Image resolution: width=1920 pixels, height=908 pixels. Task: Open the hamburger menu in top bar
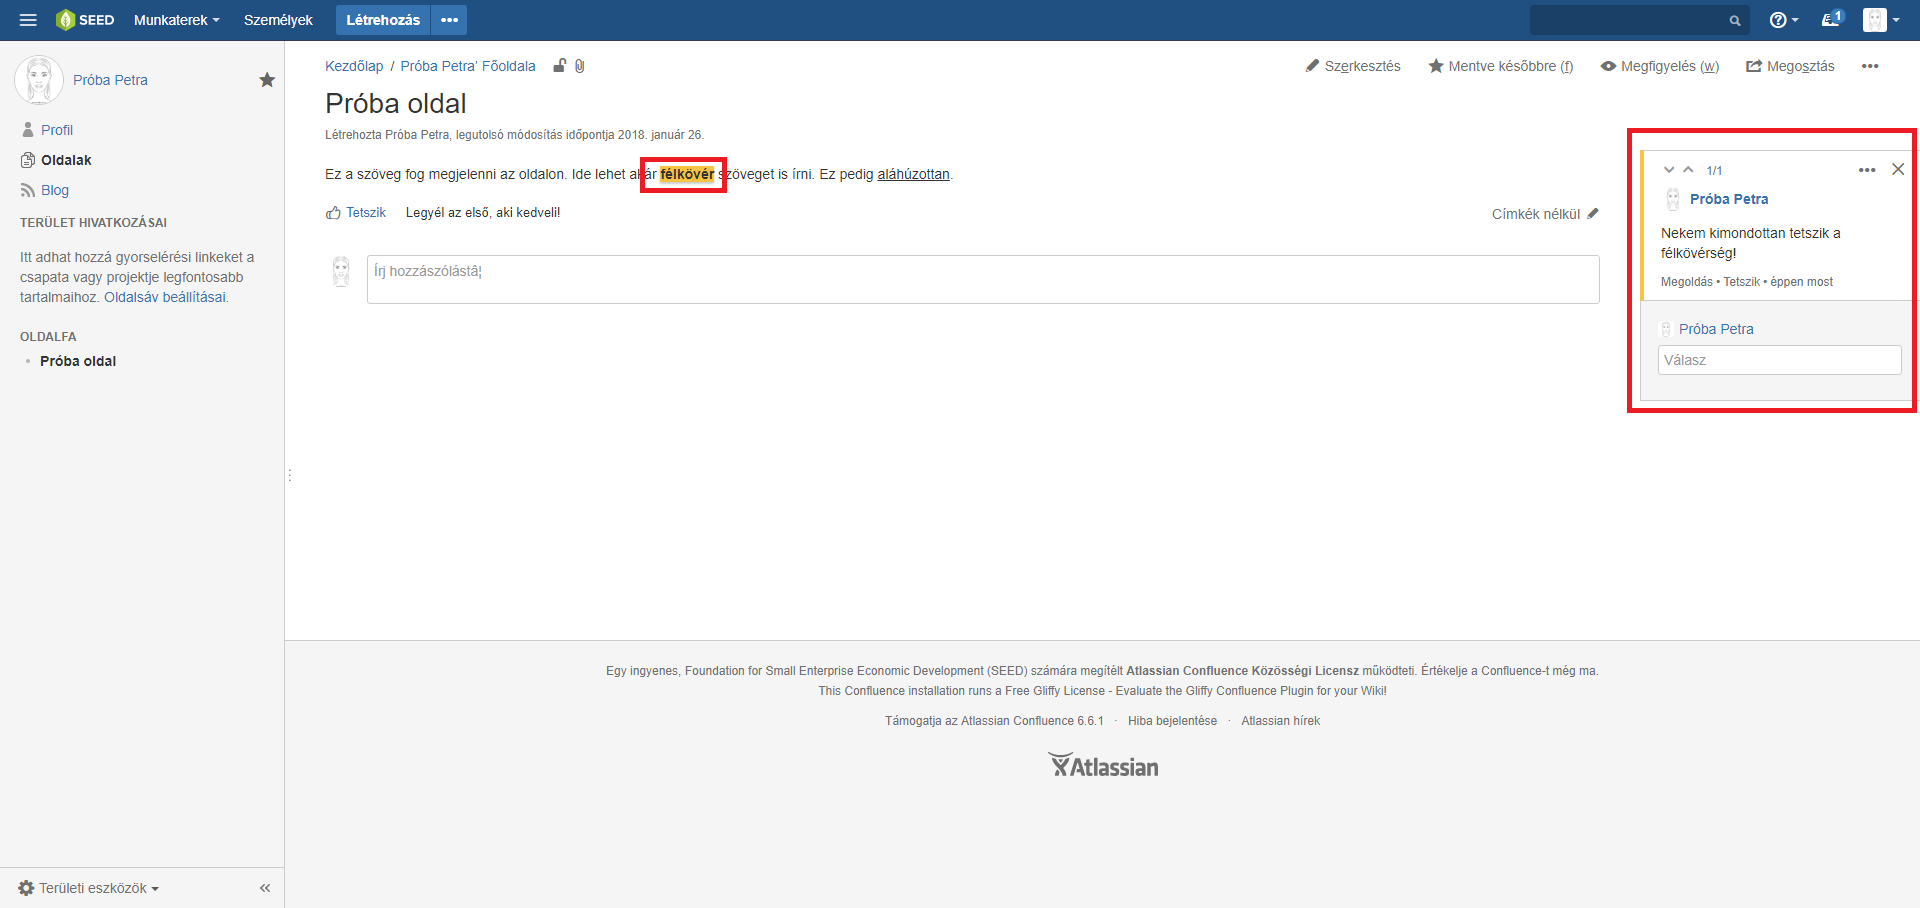tap(28, 20)
